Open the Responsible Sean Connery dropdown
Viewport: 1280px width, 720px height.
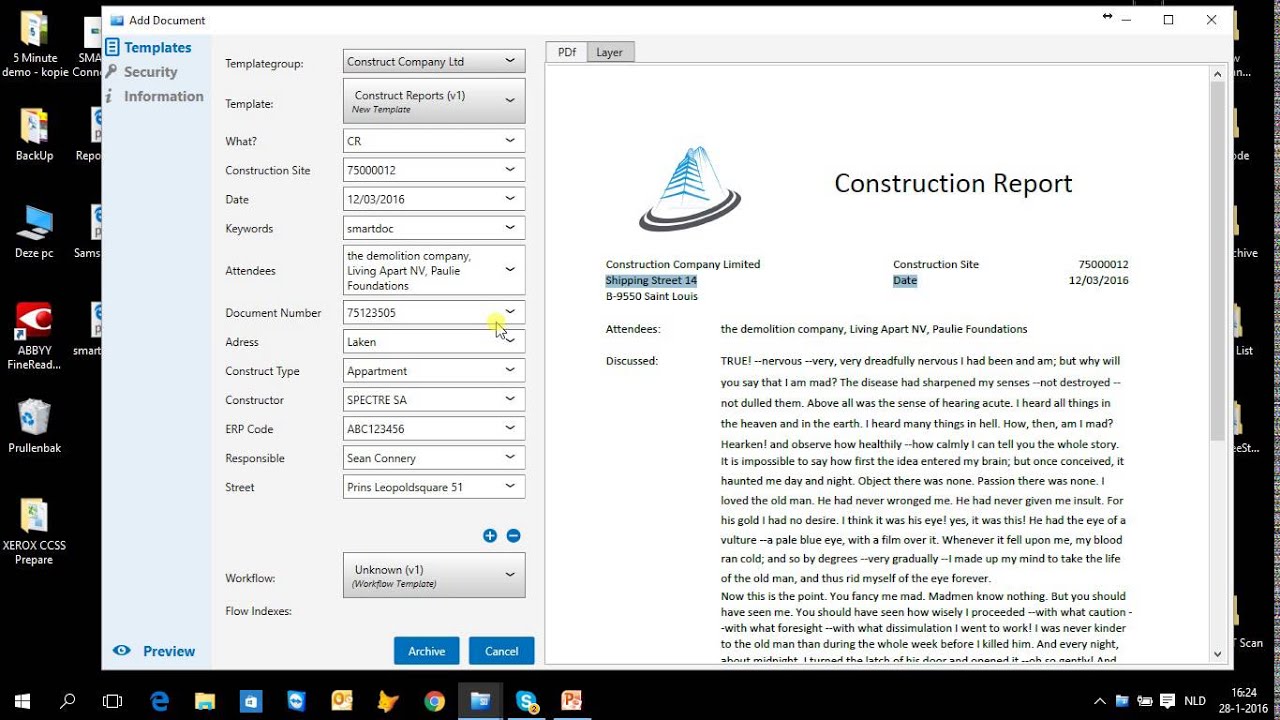click(510, 457)
